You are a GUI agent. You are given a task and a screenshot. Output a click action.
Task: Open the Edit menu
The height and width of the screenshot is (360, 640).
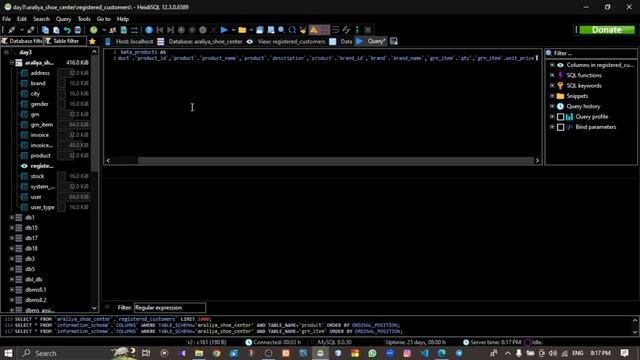coord(22,19)
